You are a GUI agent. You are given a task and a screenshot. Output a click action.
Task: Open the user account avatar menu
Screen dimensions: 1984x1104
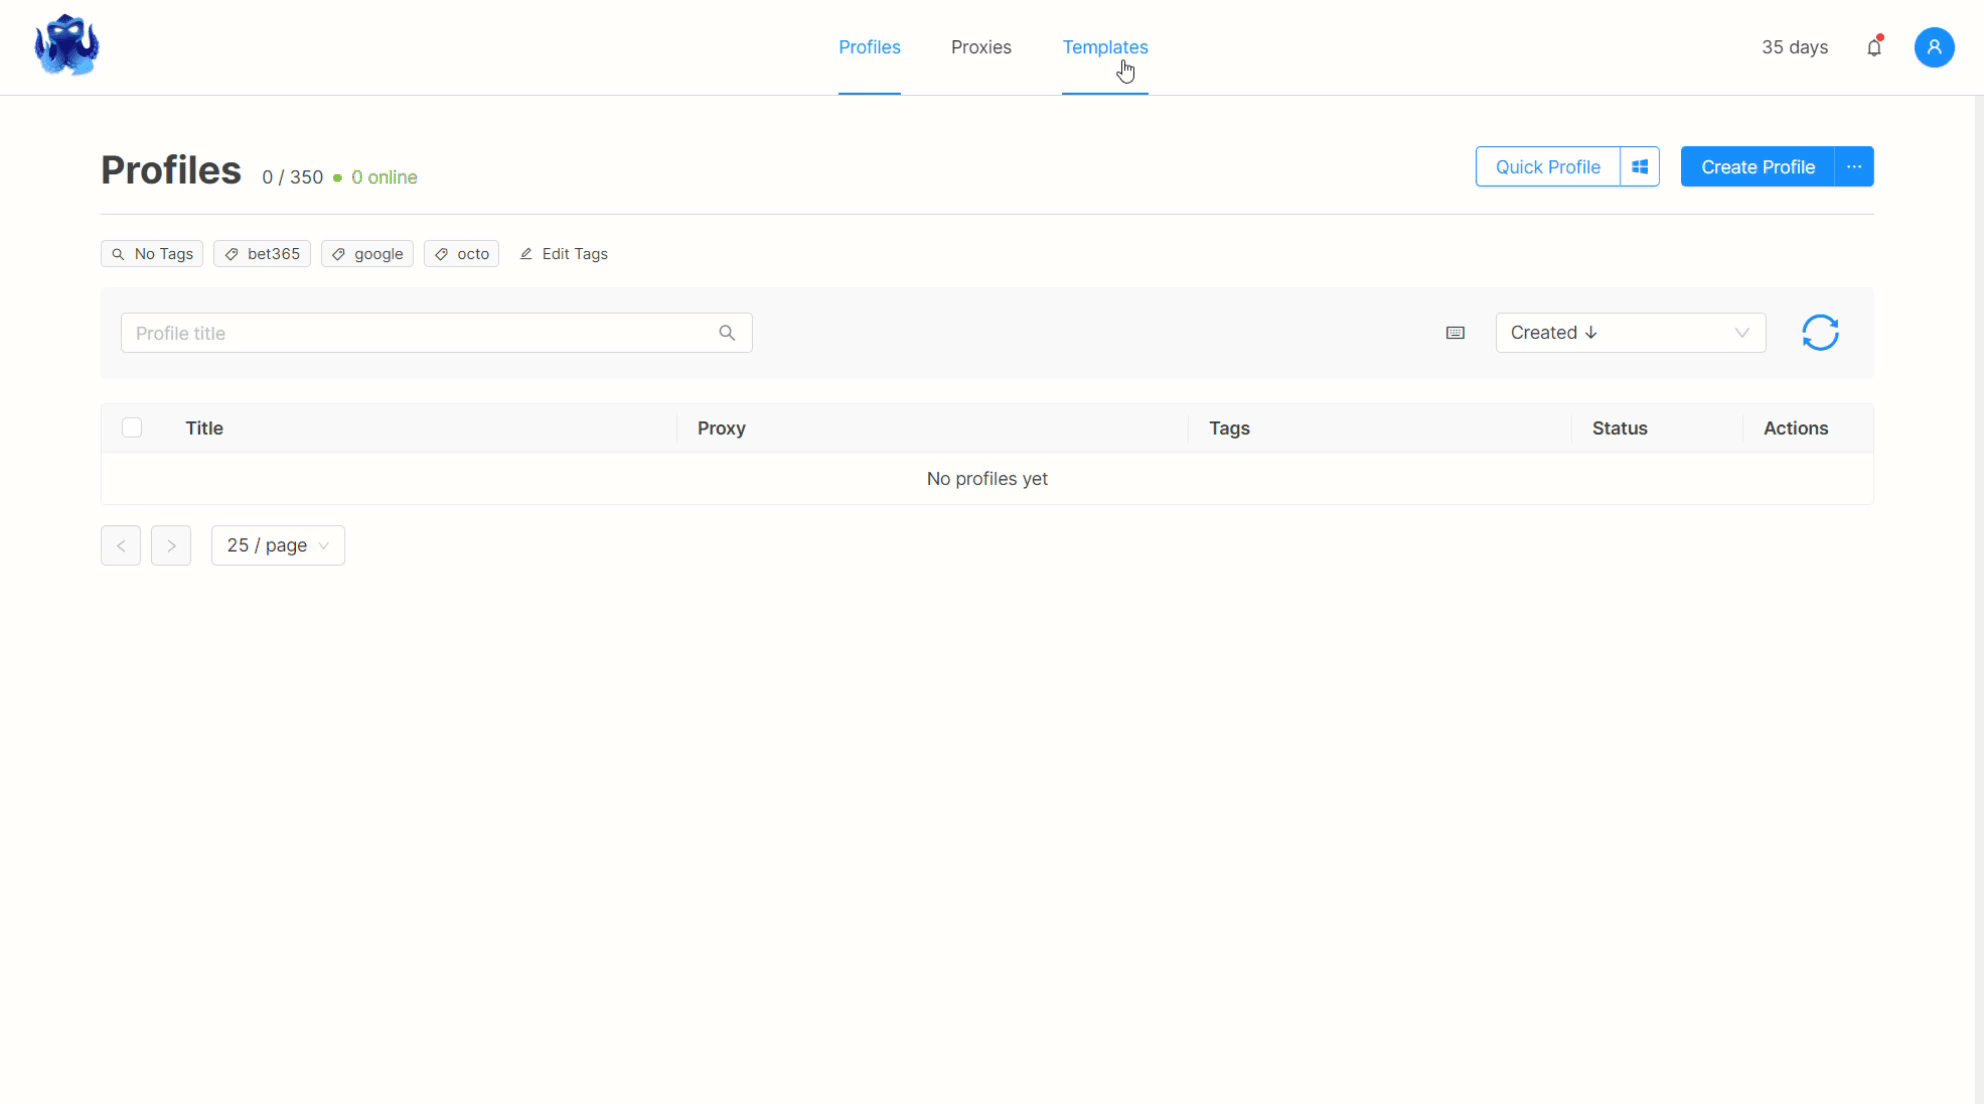coord(1934,47)
